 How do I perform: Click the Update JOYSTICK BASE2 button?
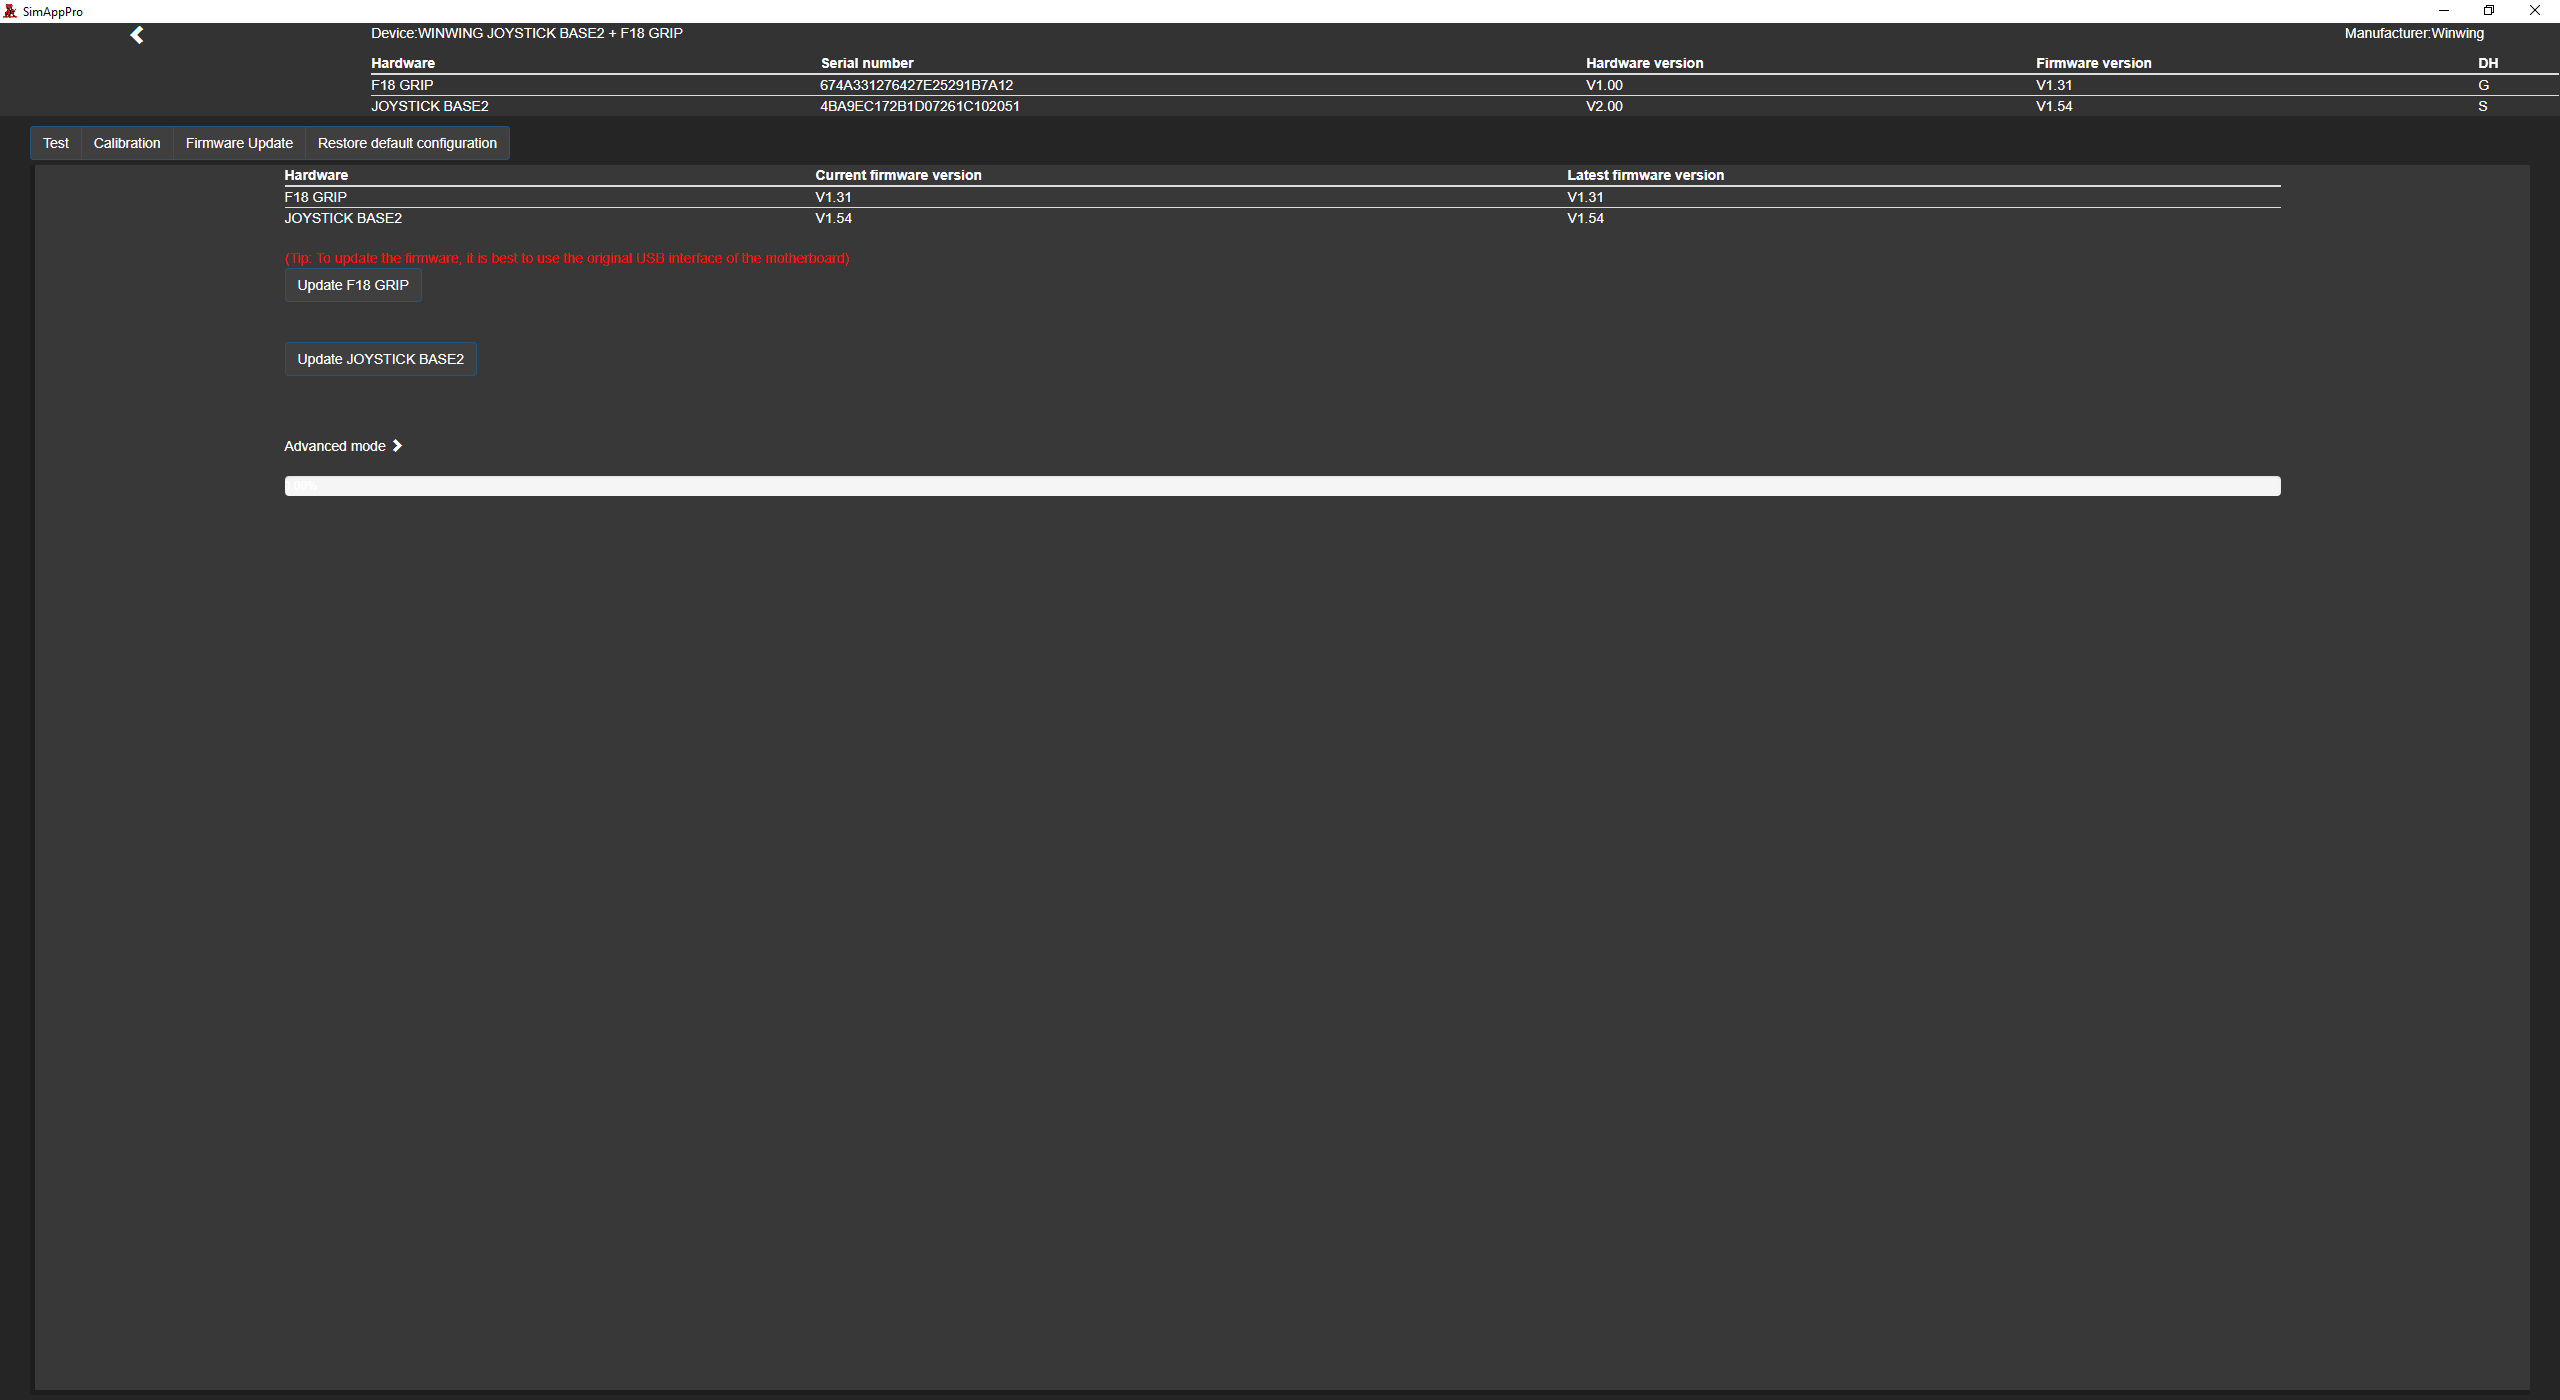click(381, 359)
